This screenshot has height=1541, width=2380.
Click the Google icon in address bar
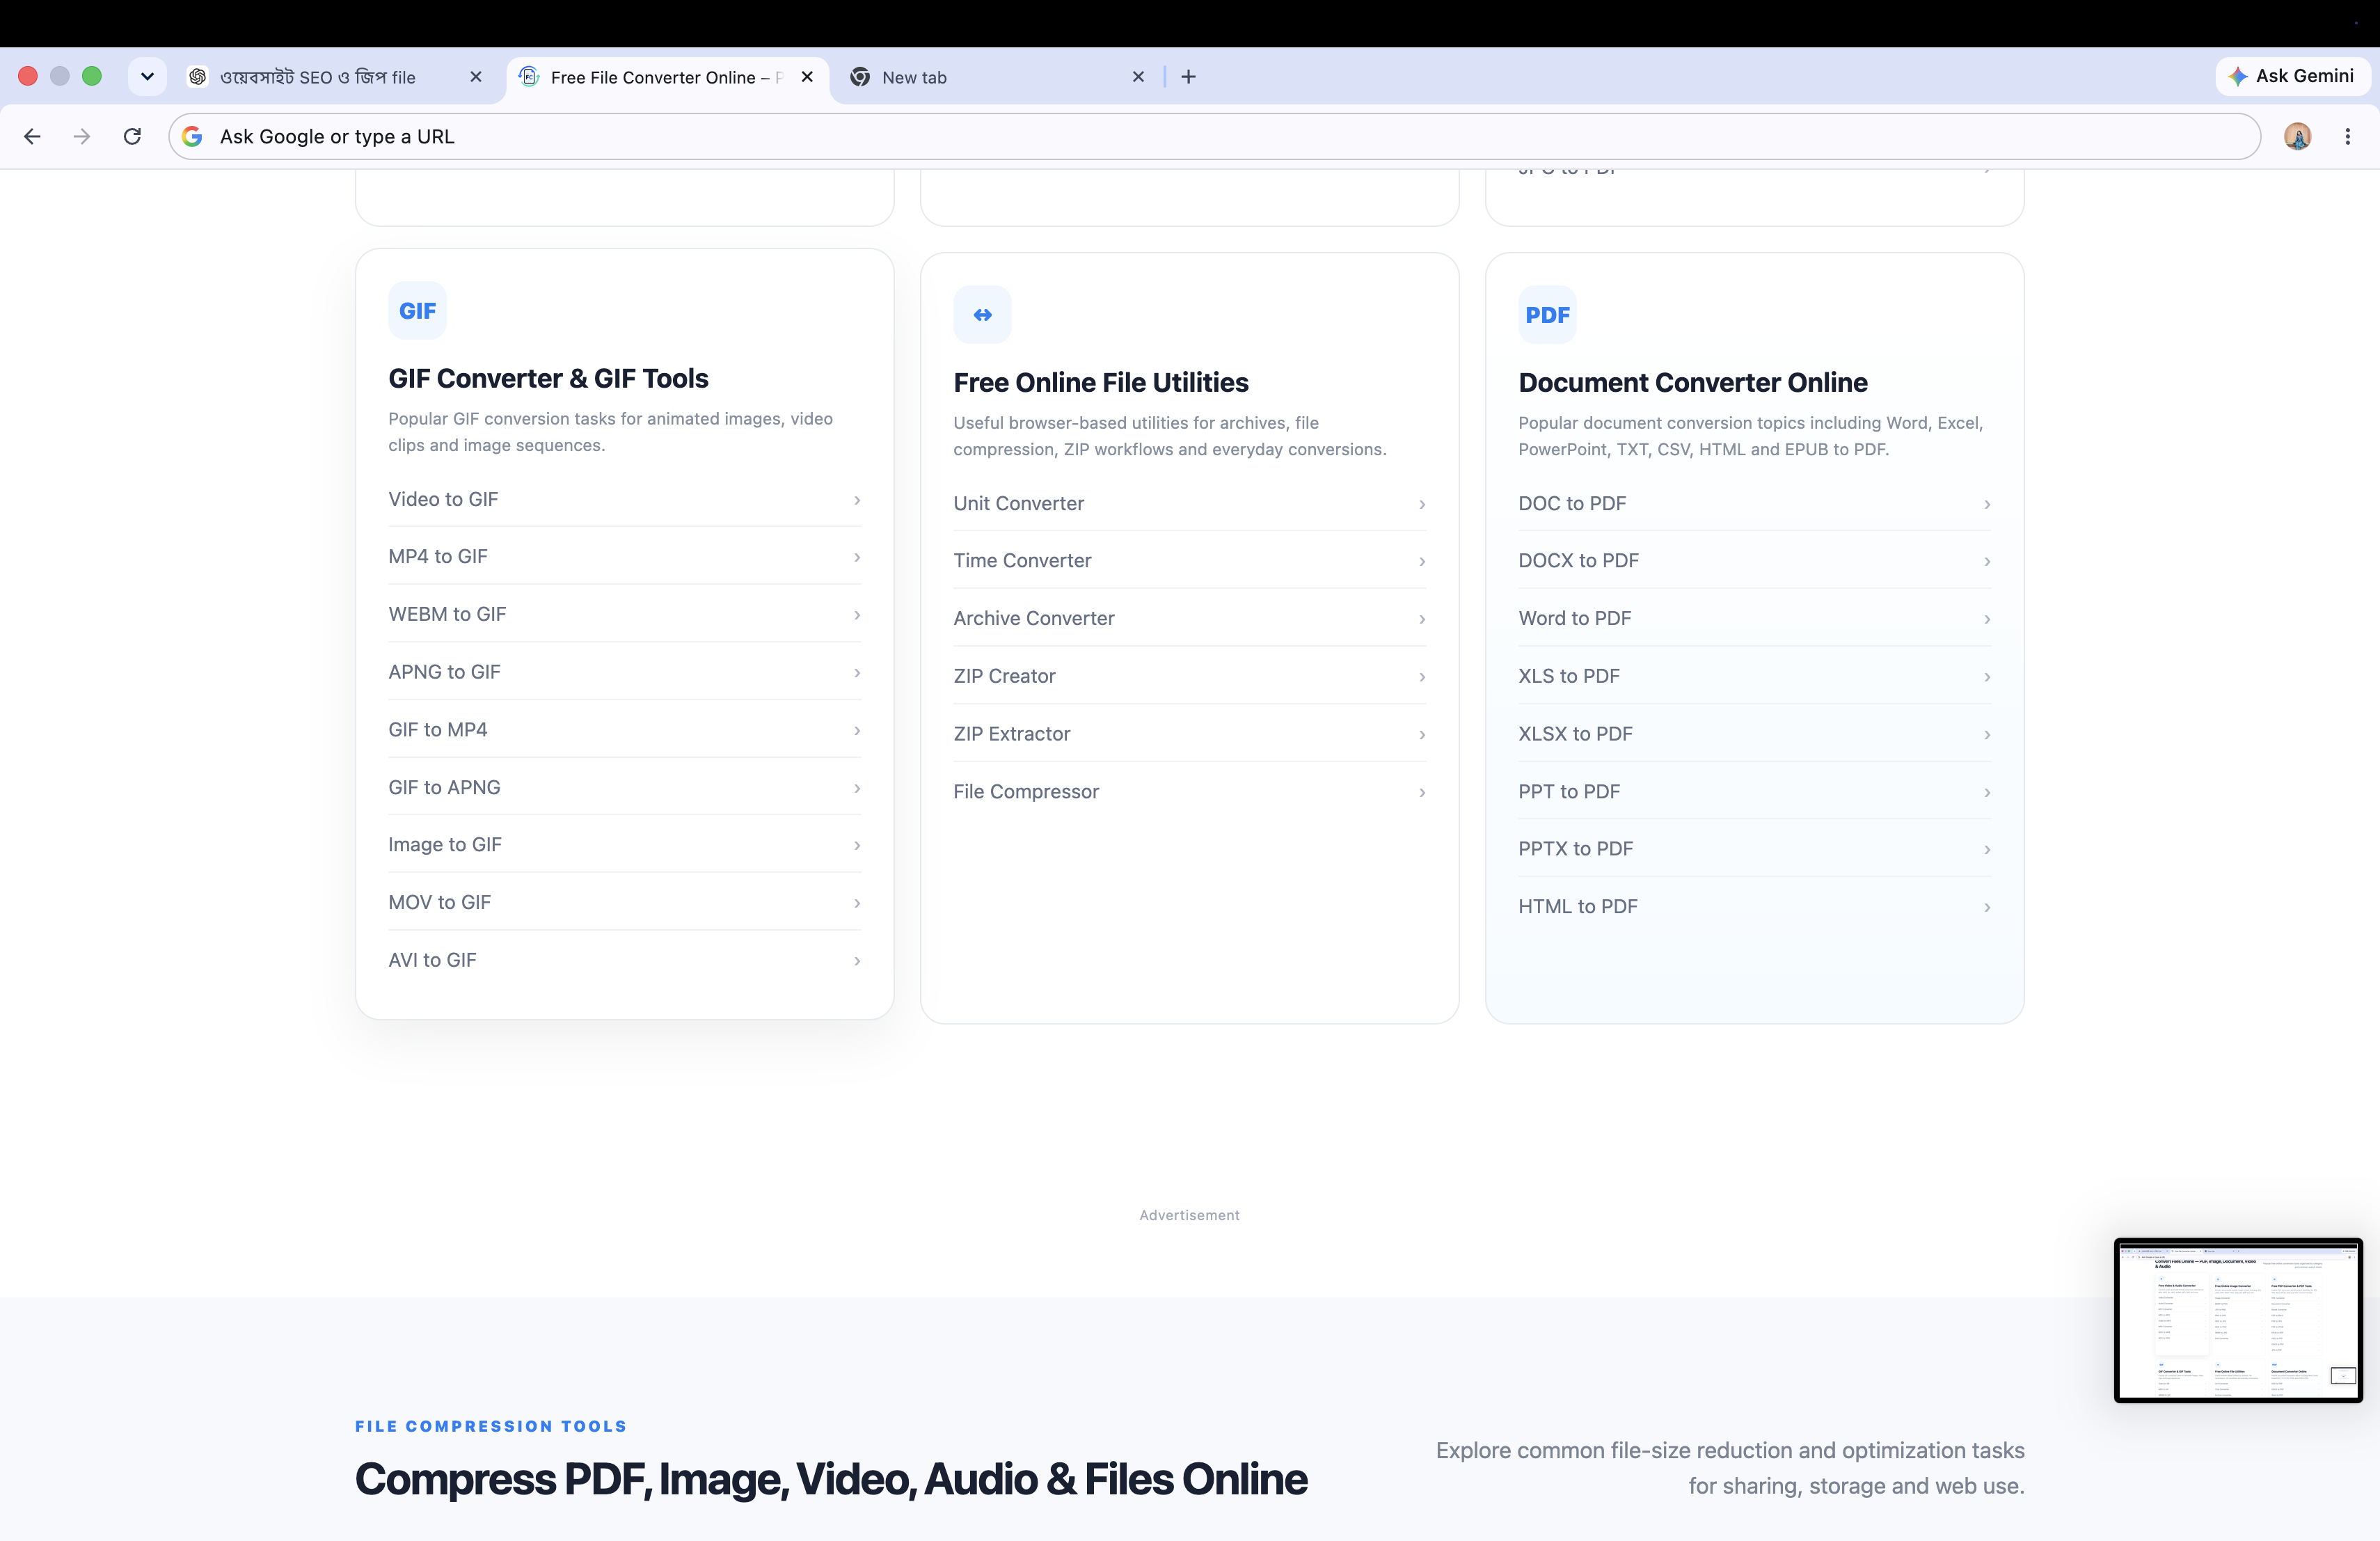click(192, 136)
